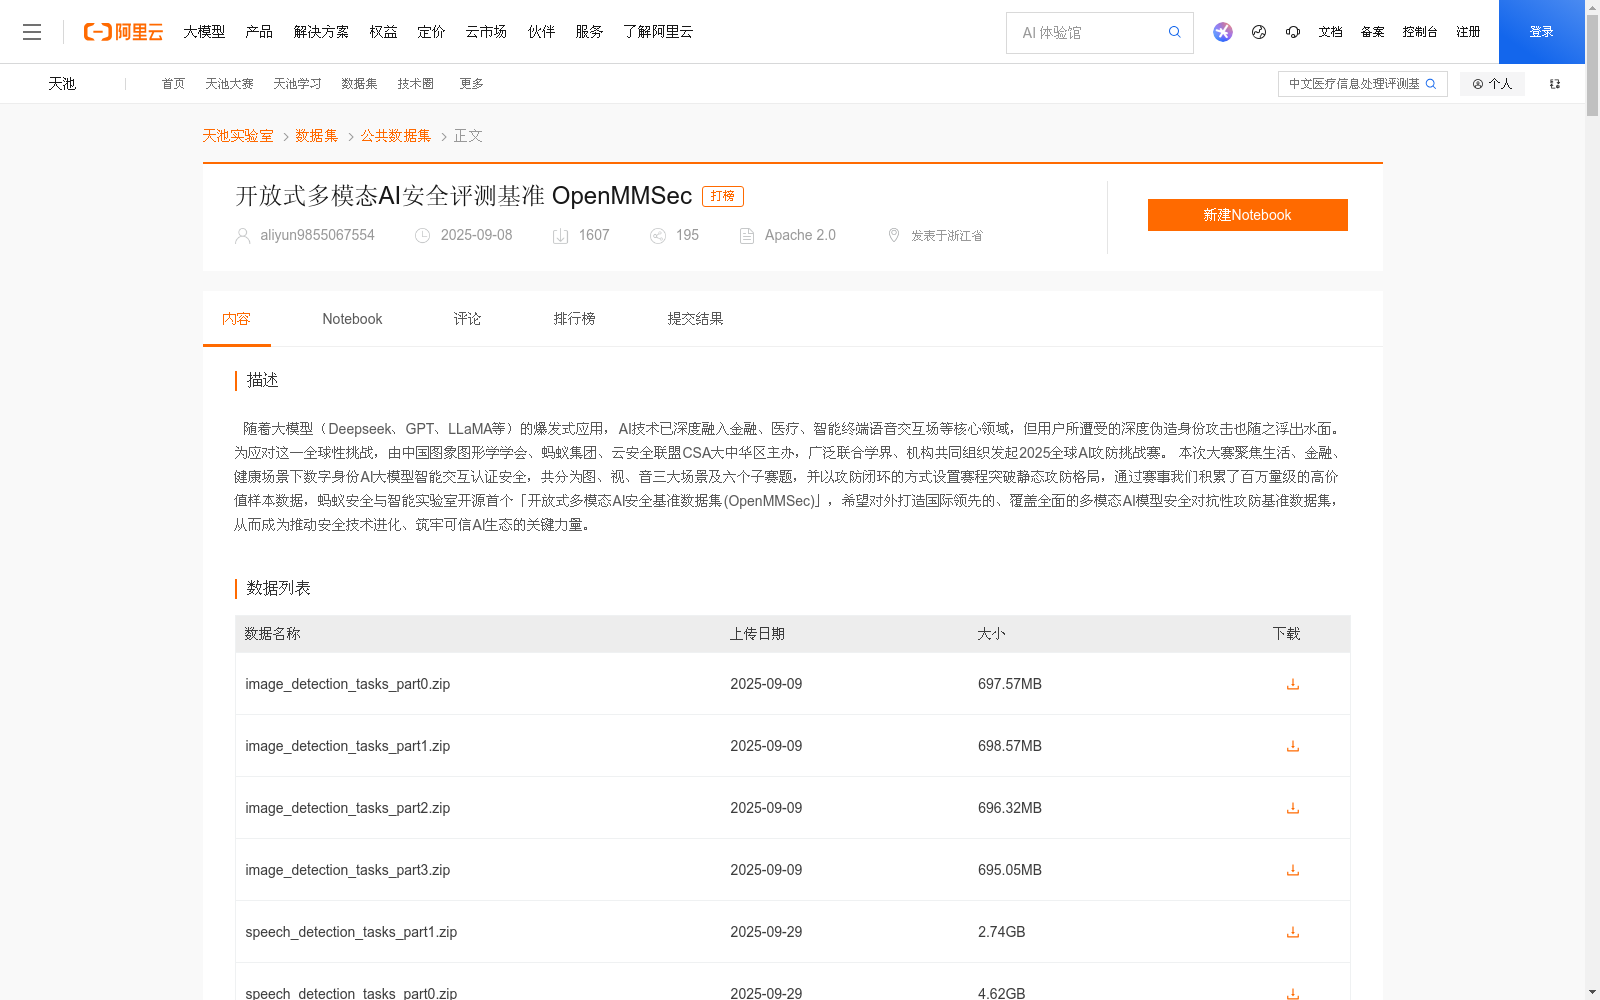Click the headset customer support icon
Screen dimensions: 1600x1000
[x=1293, y=32]
